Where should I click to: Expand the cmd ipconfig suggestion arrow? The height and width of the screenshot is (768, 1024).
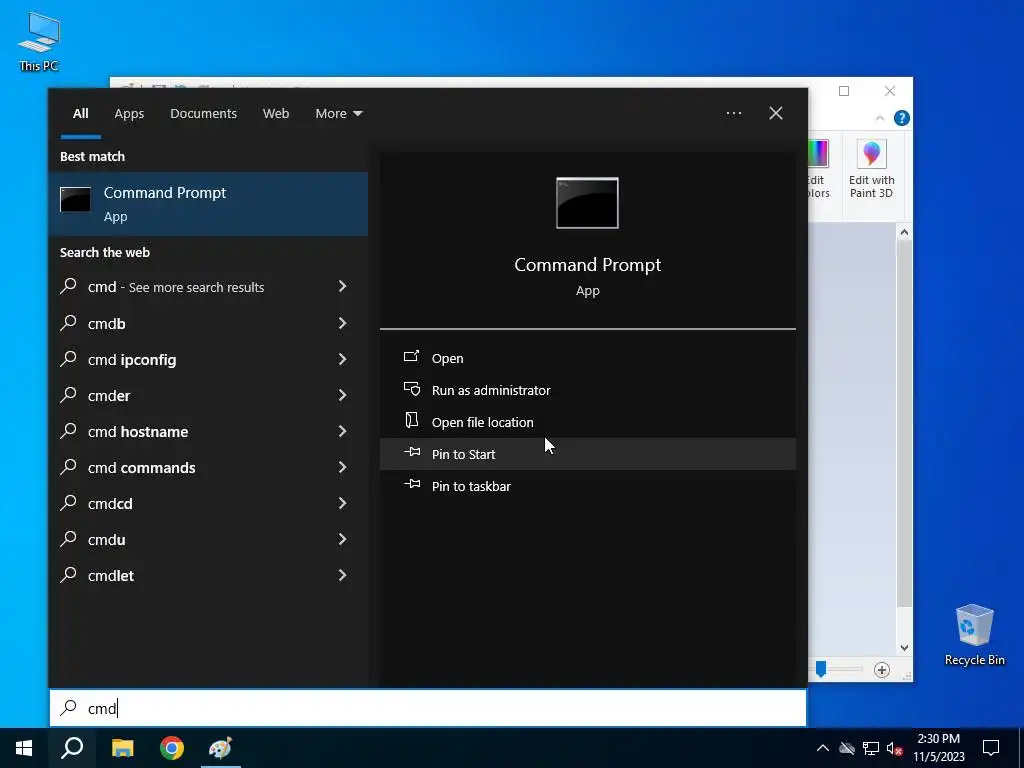pyautogui.click(x=342, y=359)
